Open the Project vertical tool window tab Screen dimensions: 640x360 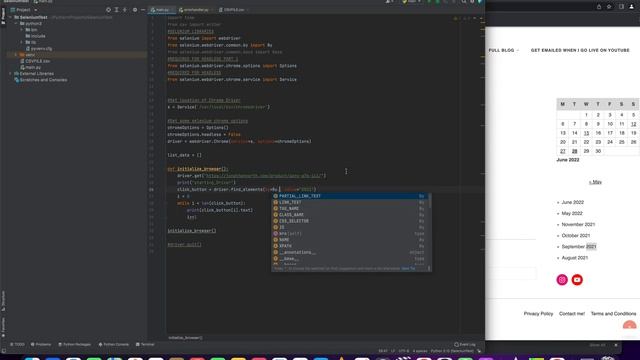(3, 16)
